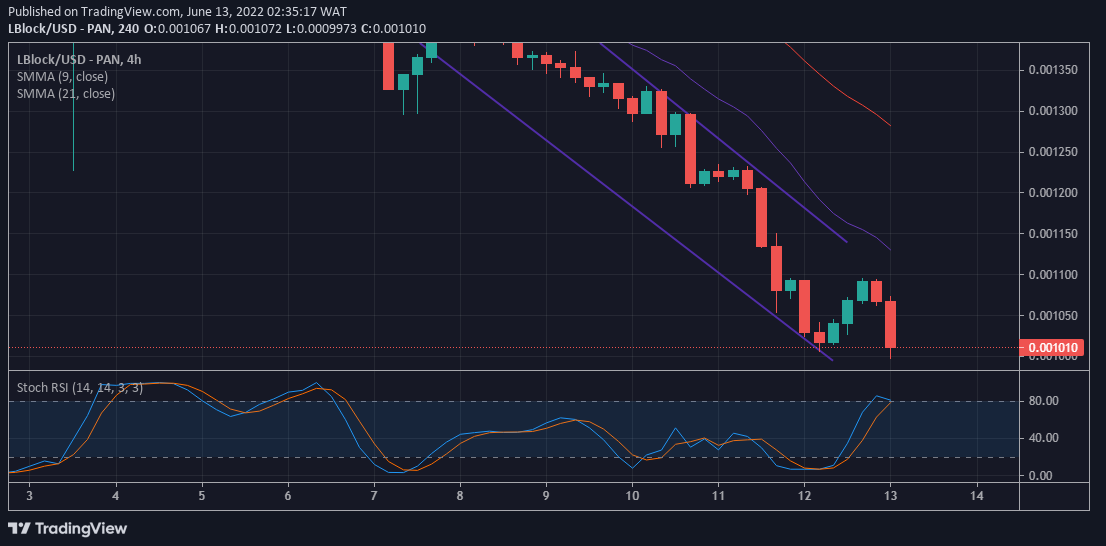1106x546 pixels.
Task: Click the latest red candle at date 13
Action: pyautogui.click(x=890, y=324)
